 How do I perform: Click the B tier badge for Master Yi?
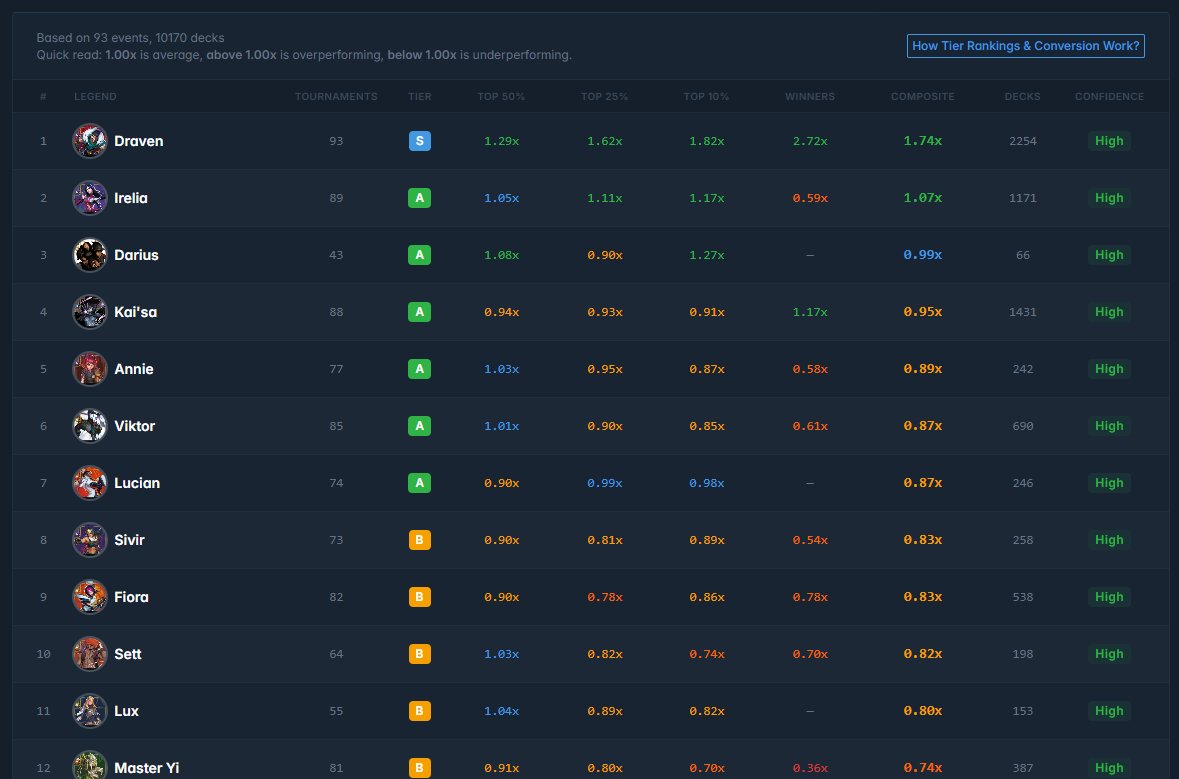pyautogui.click(x=420, y=768)
